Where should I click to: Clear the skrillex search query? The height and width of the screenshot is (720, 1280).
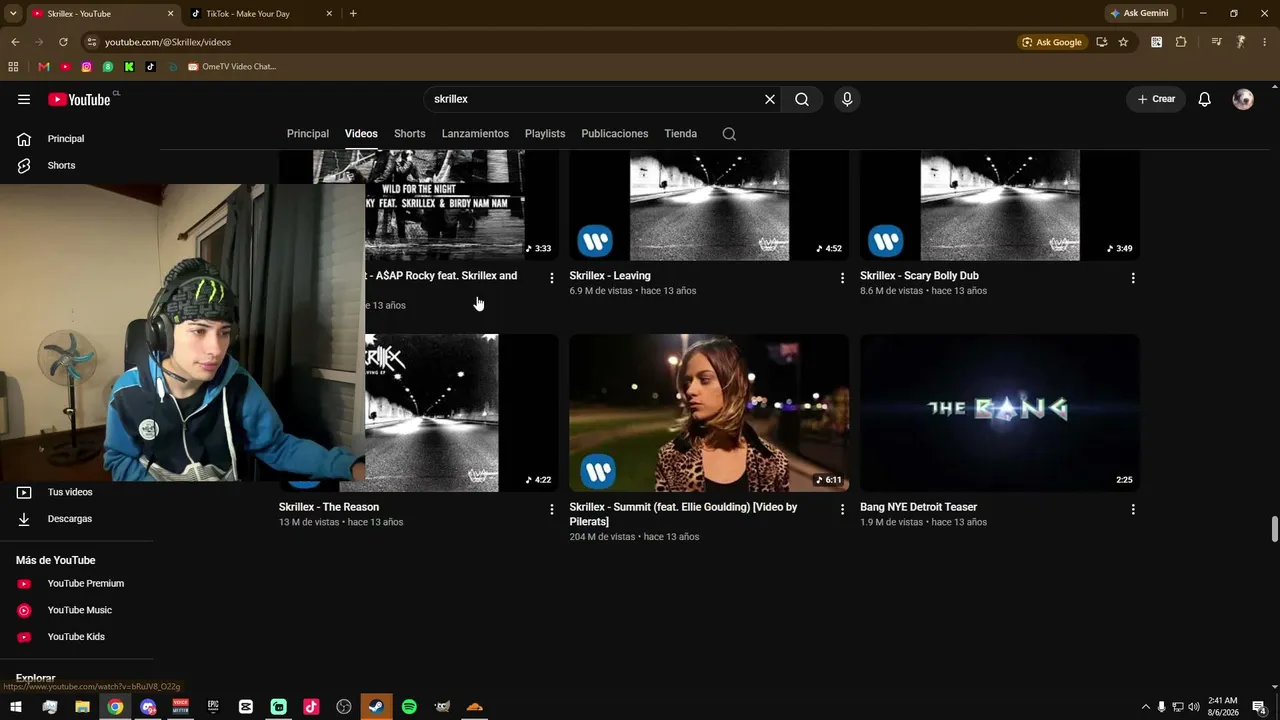click(x=770, y=99)
